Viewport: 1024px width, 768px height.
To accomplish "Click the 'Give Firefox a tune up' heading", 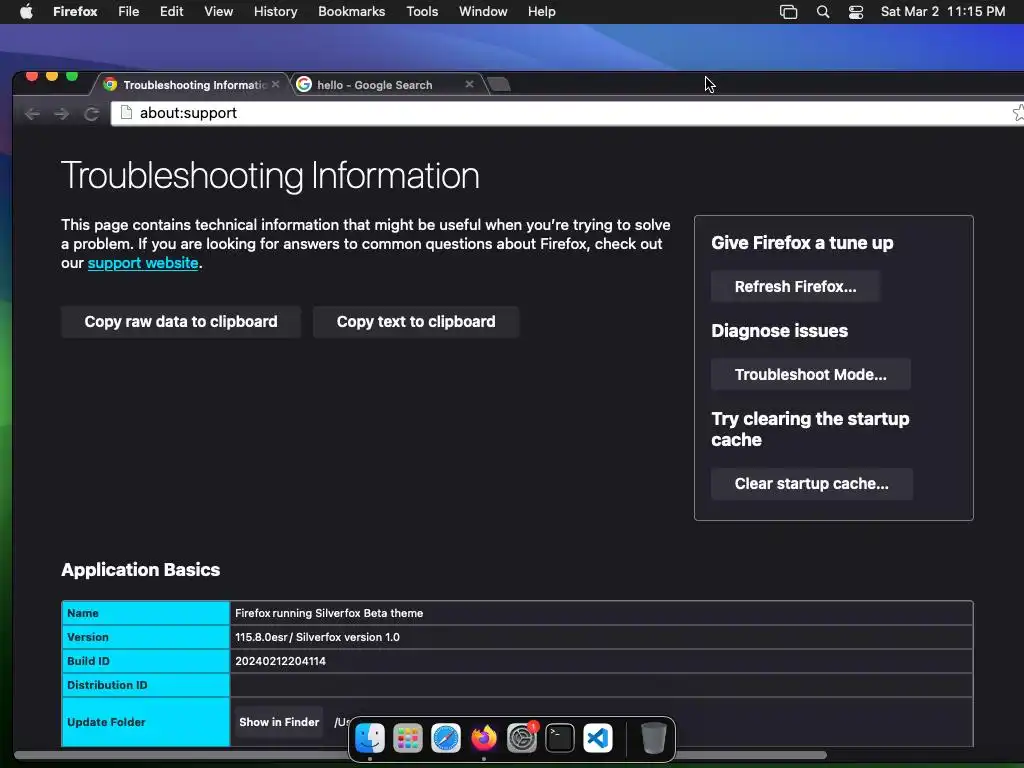I will [802, 244].
